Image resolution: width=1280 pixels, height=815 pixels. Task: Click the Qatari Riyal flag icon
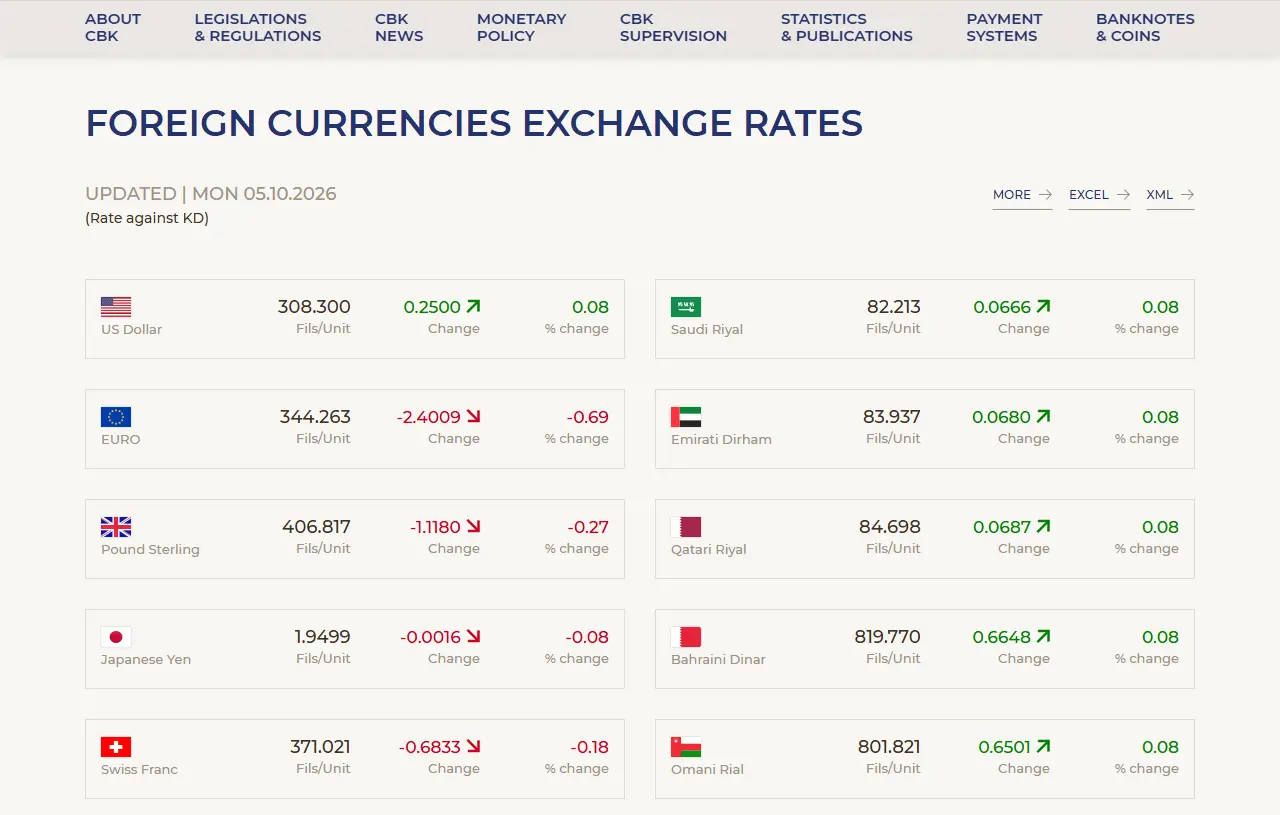tap(686, 527)
